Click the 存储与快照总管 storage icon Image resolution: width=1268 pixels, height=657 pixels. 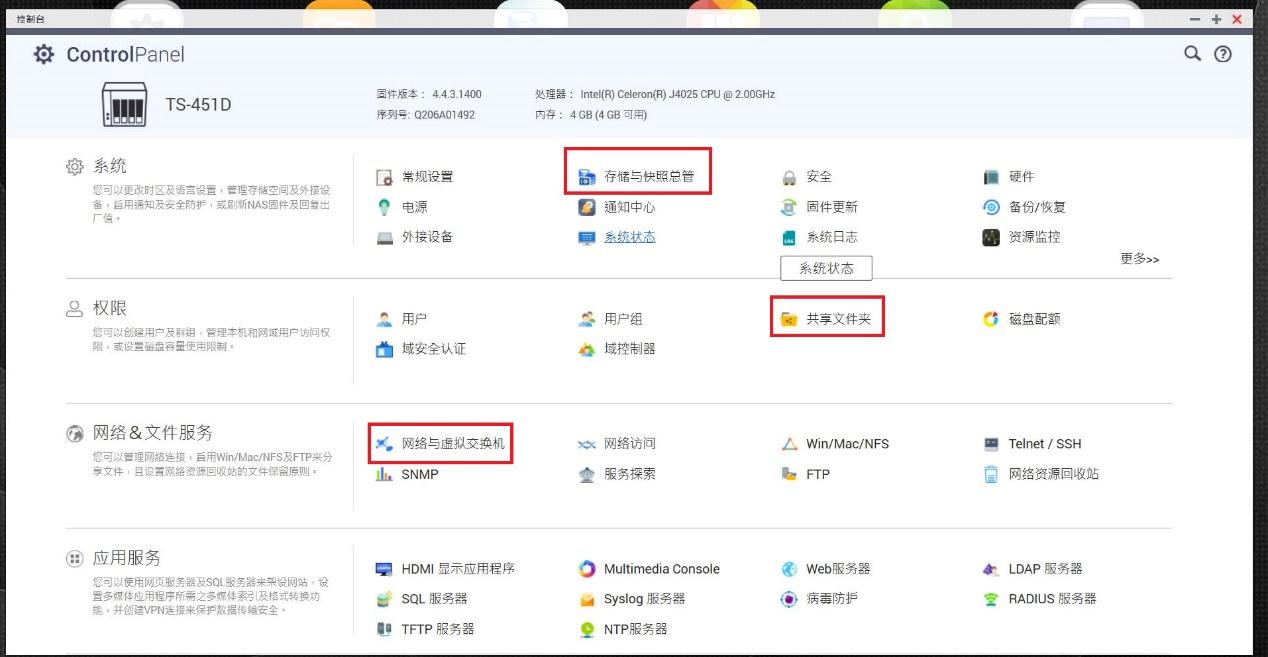[x=586, y=177]
